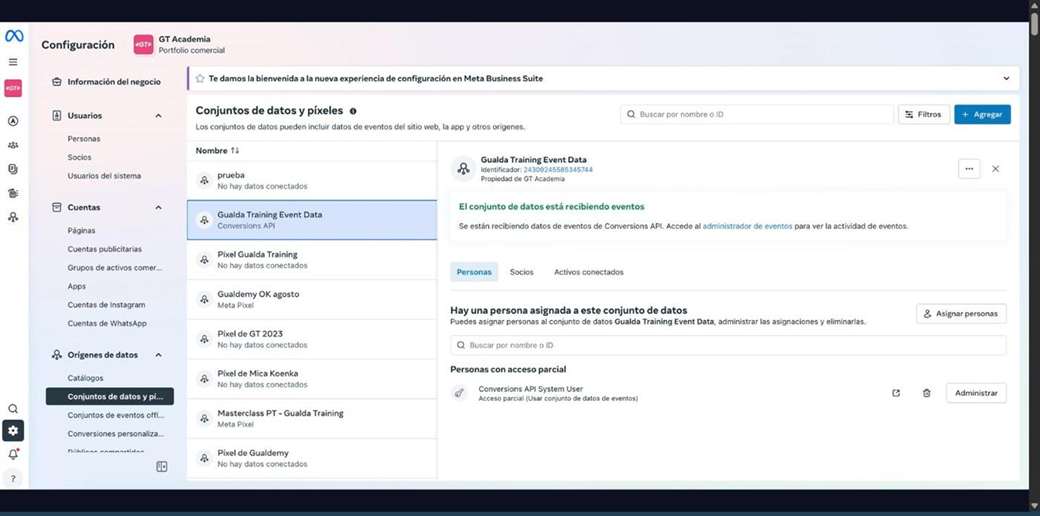
Task: Open the hamburger menu in the left rail
Action: coord(13,62)
